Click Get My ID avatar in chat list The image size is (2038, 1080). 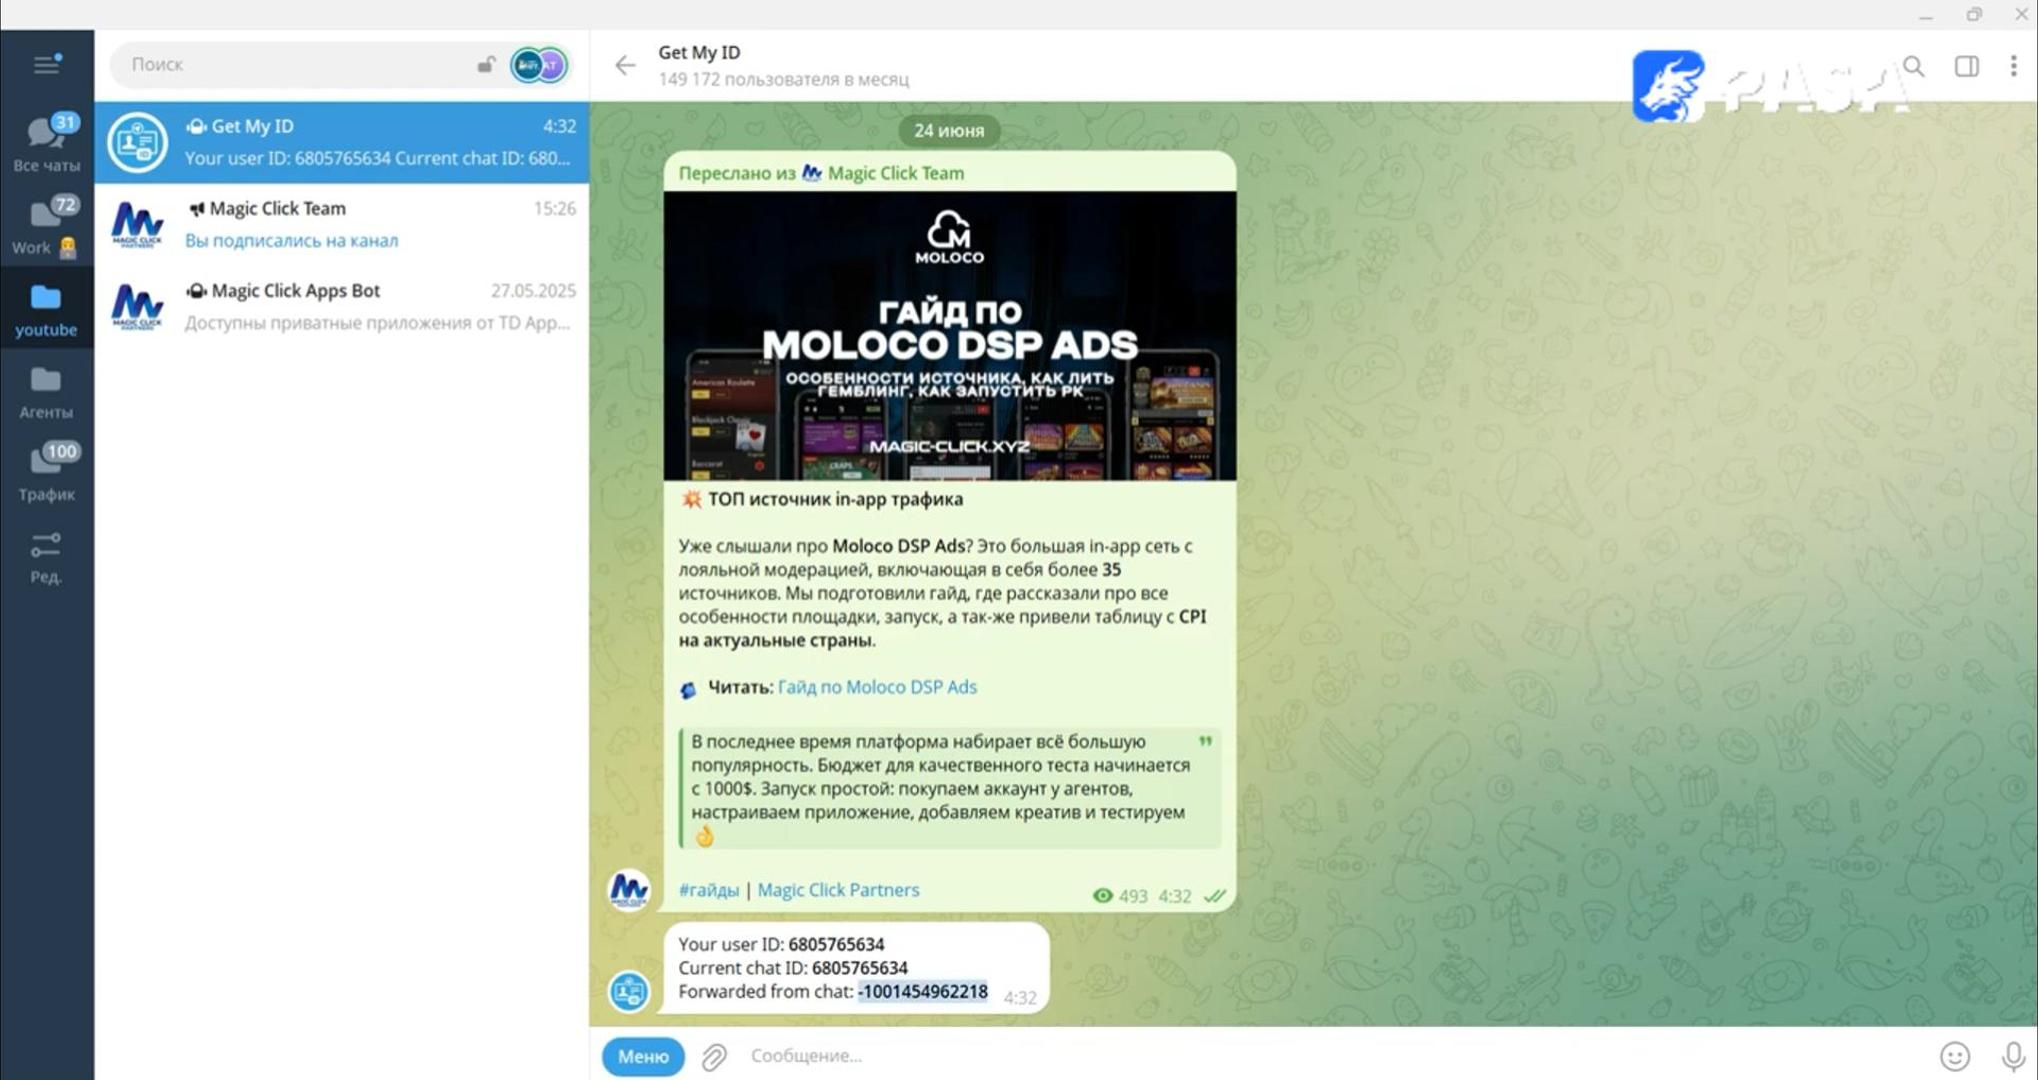[138, 142]
